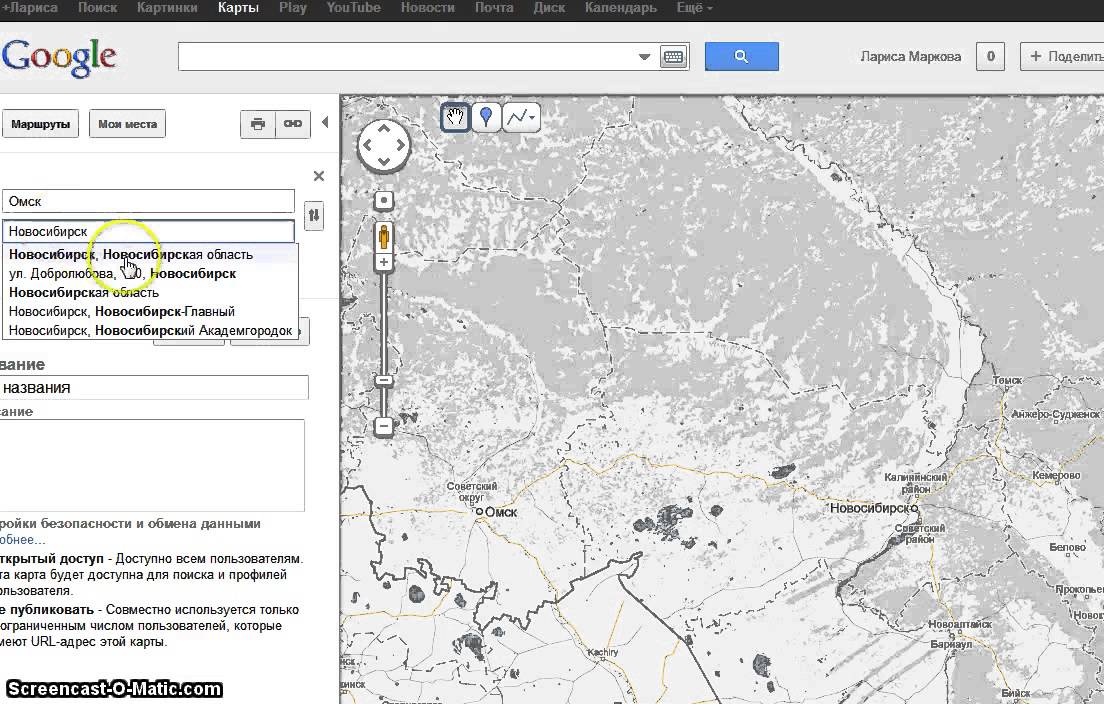Open notifications counter showing 0
This screenshot has height=704, width=1104.
[x=990, y=56]
